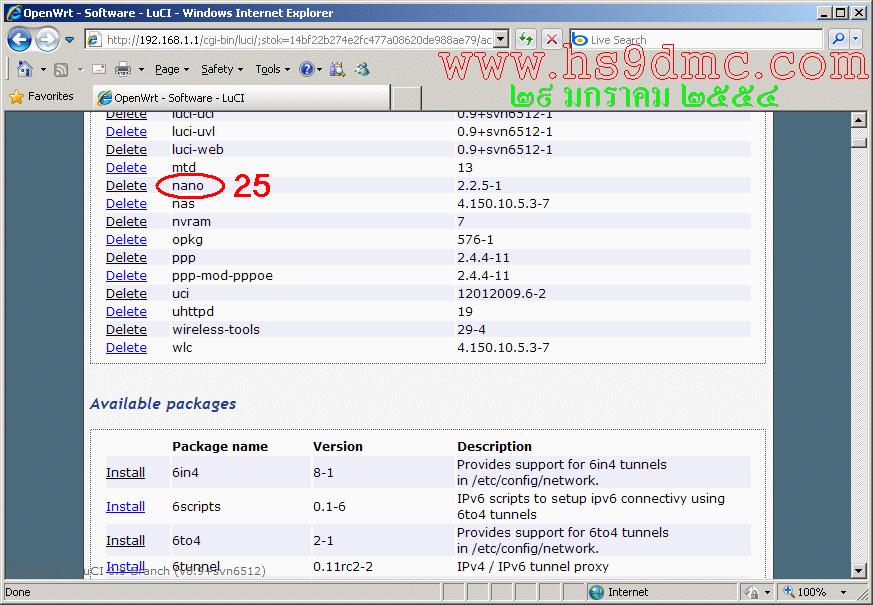The image size is (873, 605).
Task: Install the 6in4 package
Action: (x=125, y=473)
